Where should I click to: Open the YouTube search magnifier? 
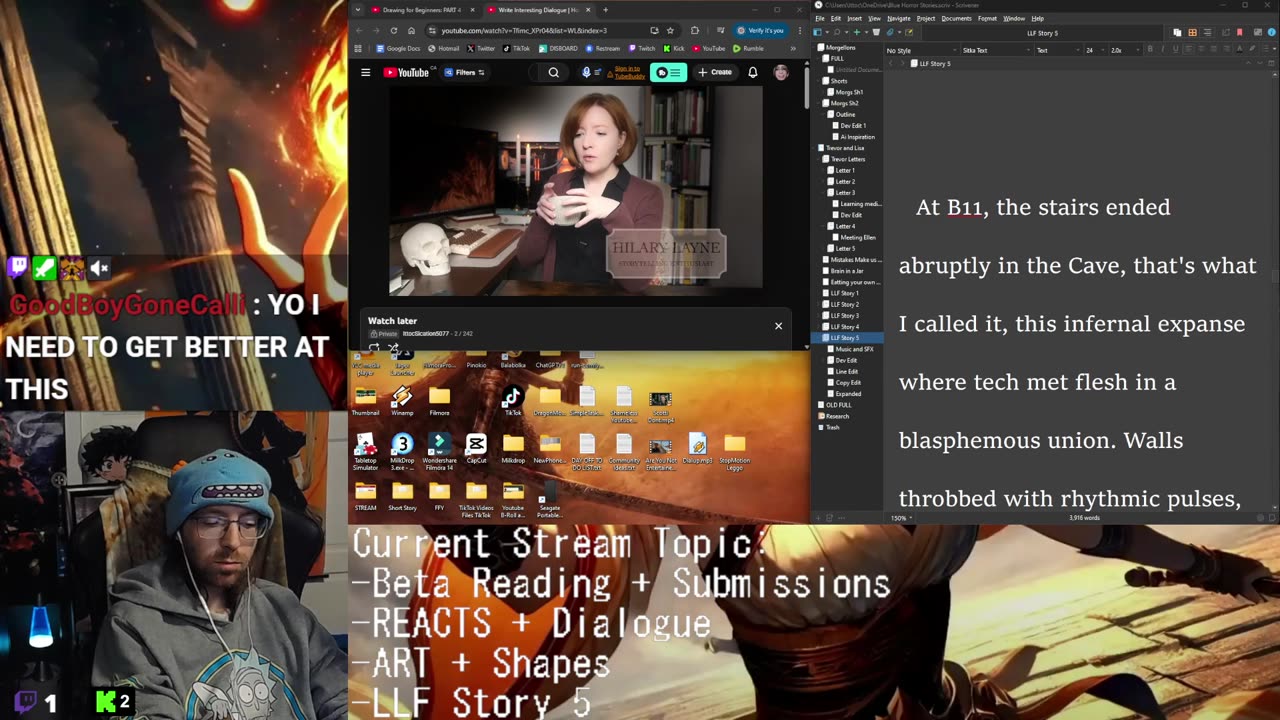click(x=553, y=72)
